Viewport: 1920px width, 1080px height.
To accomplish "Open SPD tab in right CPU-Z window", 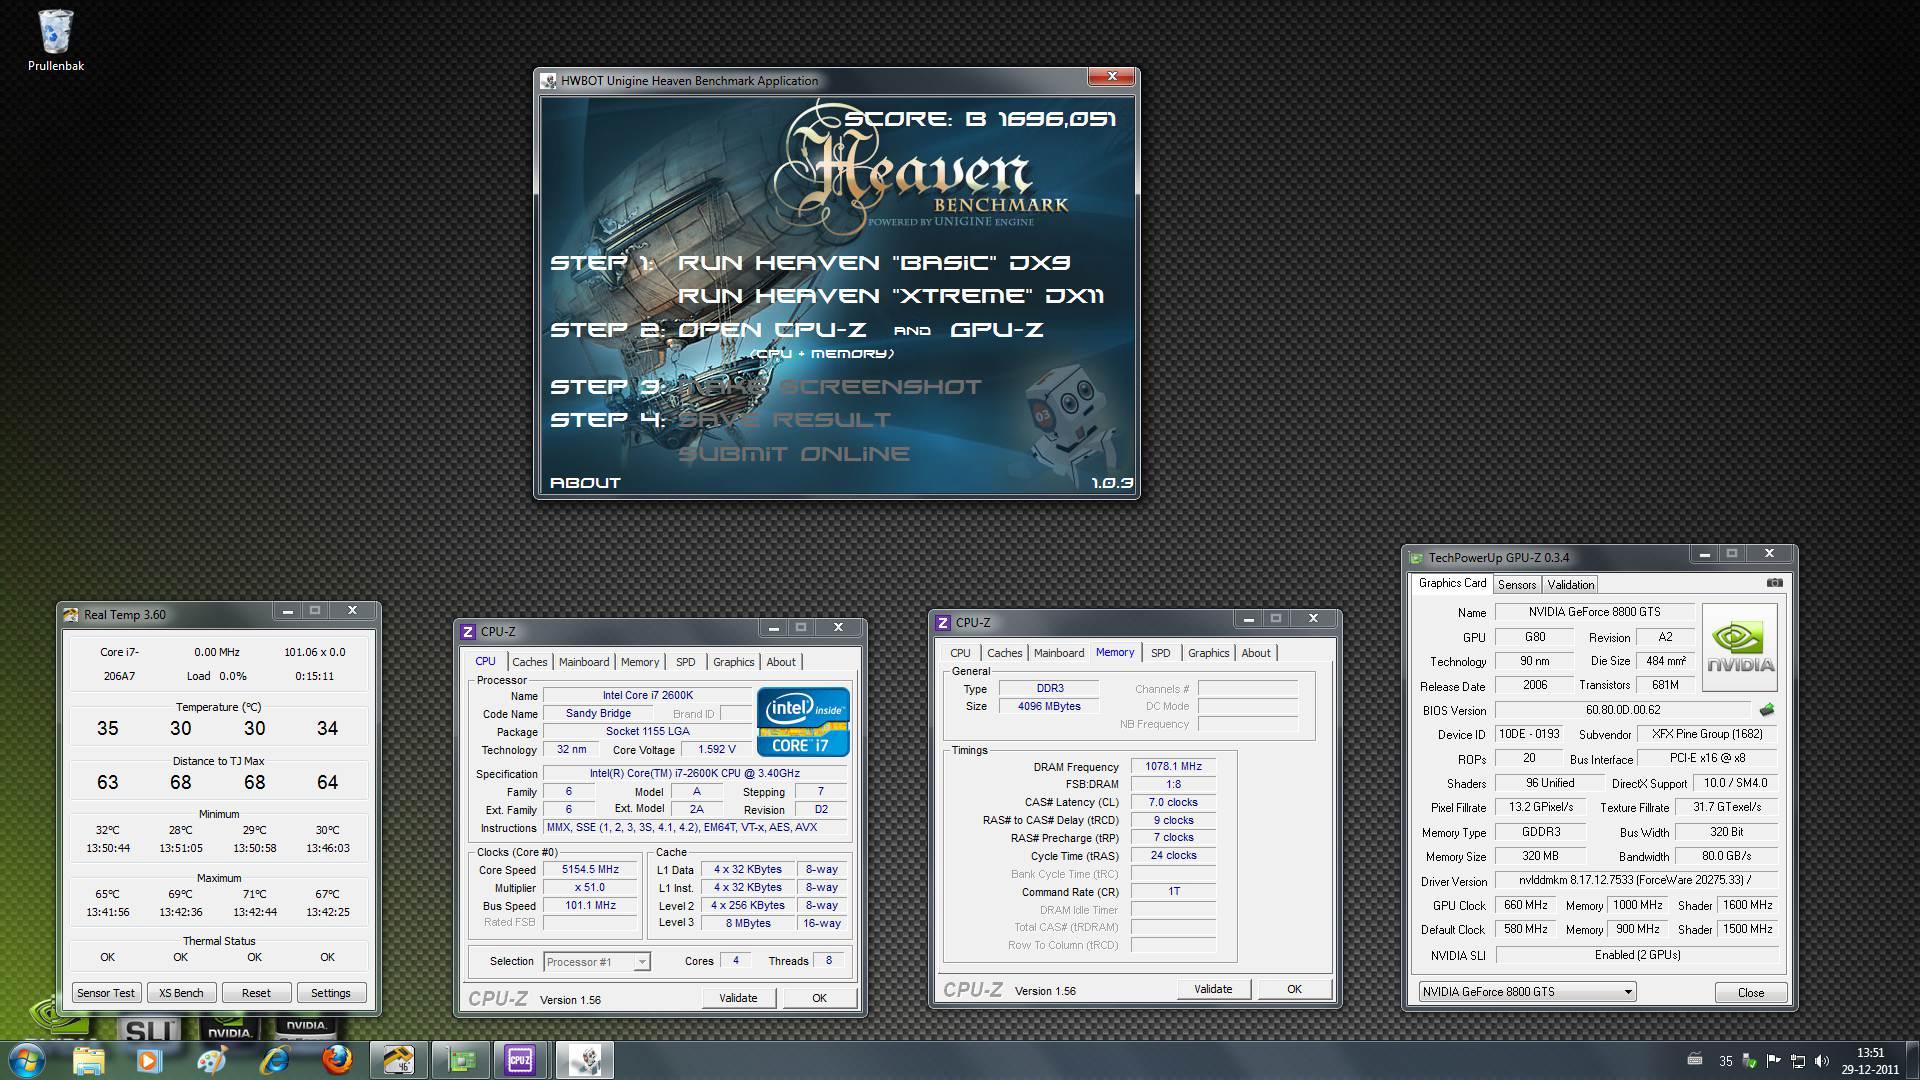I will (x=1160, y=653).
